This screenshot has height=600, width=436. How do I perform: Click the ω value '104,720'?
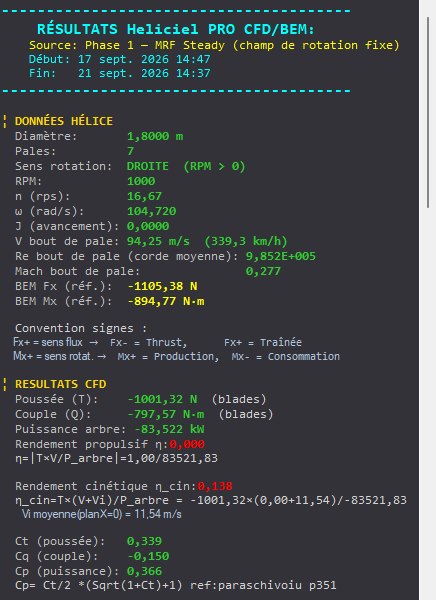152,211
